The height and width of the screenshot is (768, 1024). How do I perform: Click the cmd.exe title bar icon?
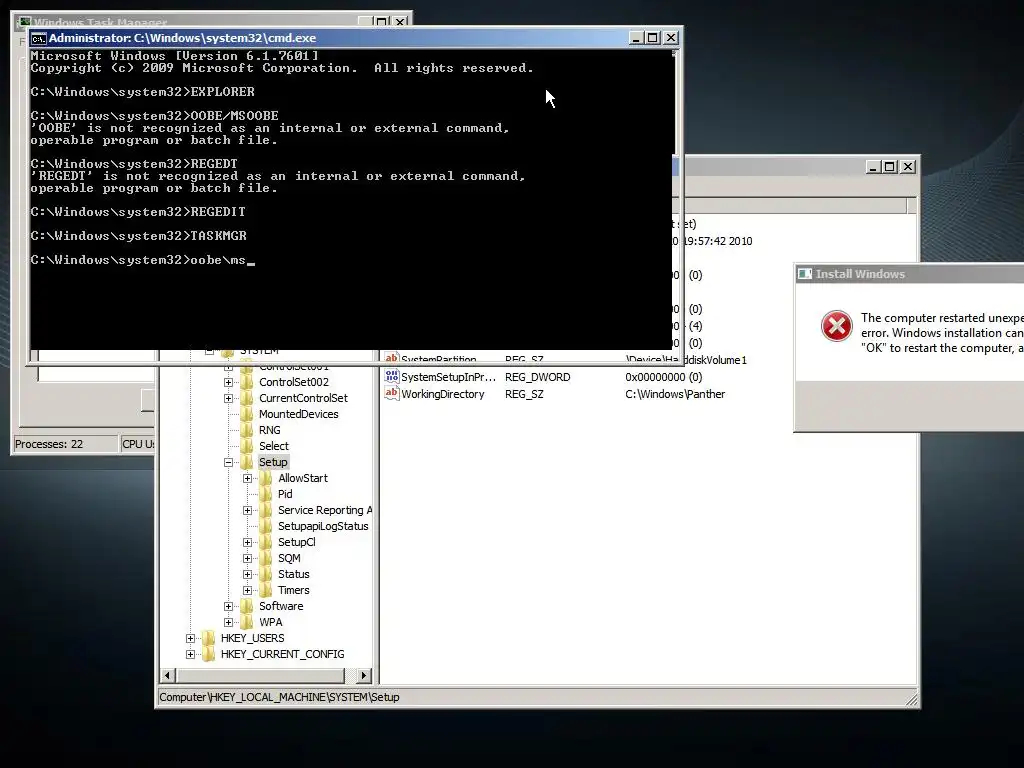tap(39, 39)
